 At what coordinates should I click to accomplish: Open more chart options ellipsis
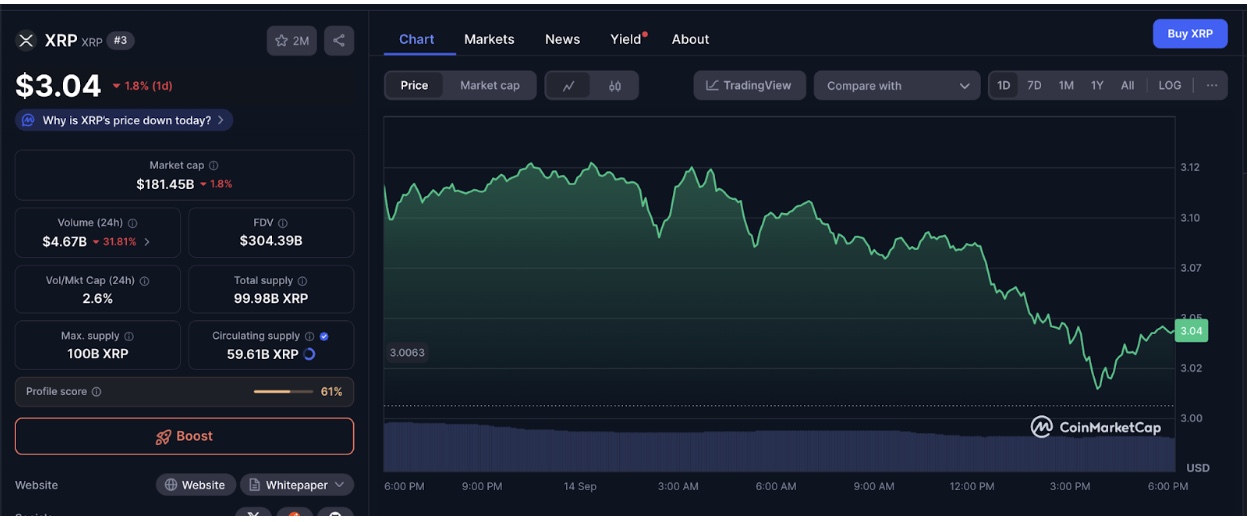pos(1212,86)
